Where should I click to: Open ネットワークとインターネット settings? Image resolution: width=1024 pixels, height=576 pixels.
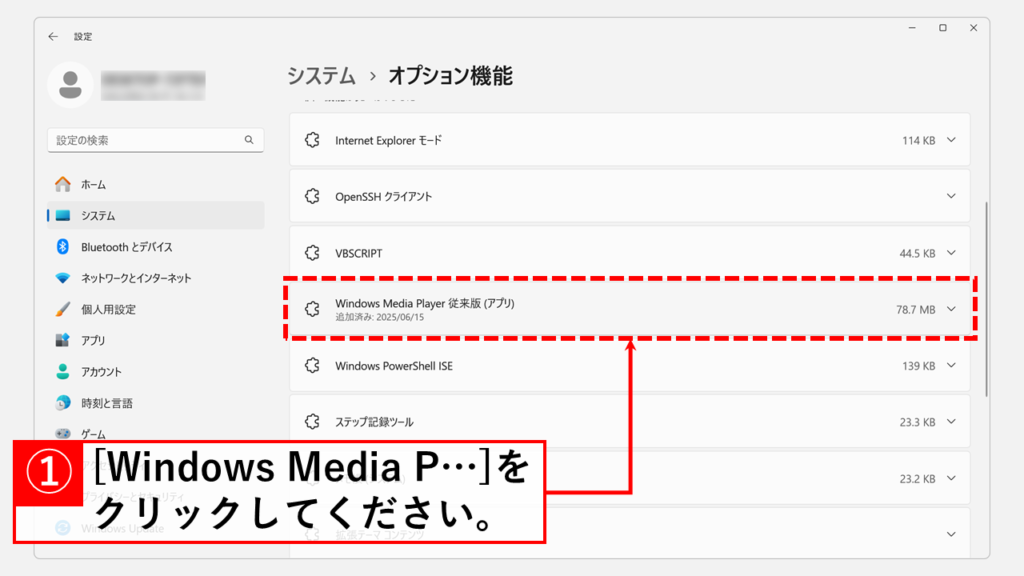pyautogui.click(x=156, y=278)
